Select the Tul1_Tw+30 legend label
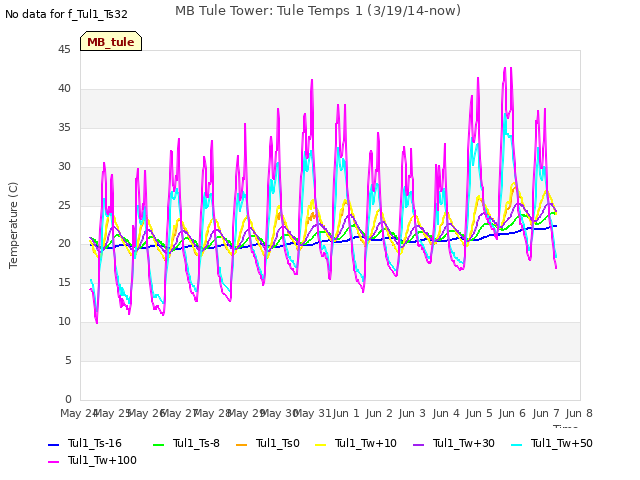Image resolution: width=640 pixels, height=480 pixels. [464, 443]
